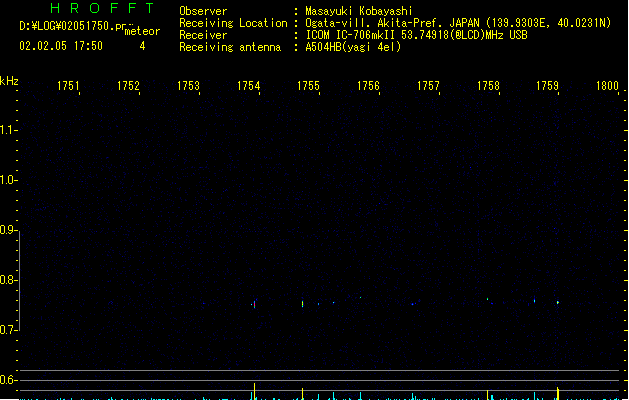Click the Receiver field label
This screenshot has width=629, height=400.
click(x=203, y=35)
